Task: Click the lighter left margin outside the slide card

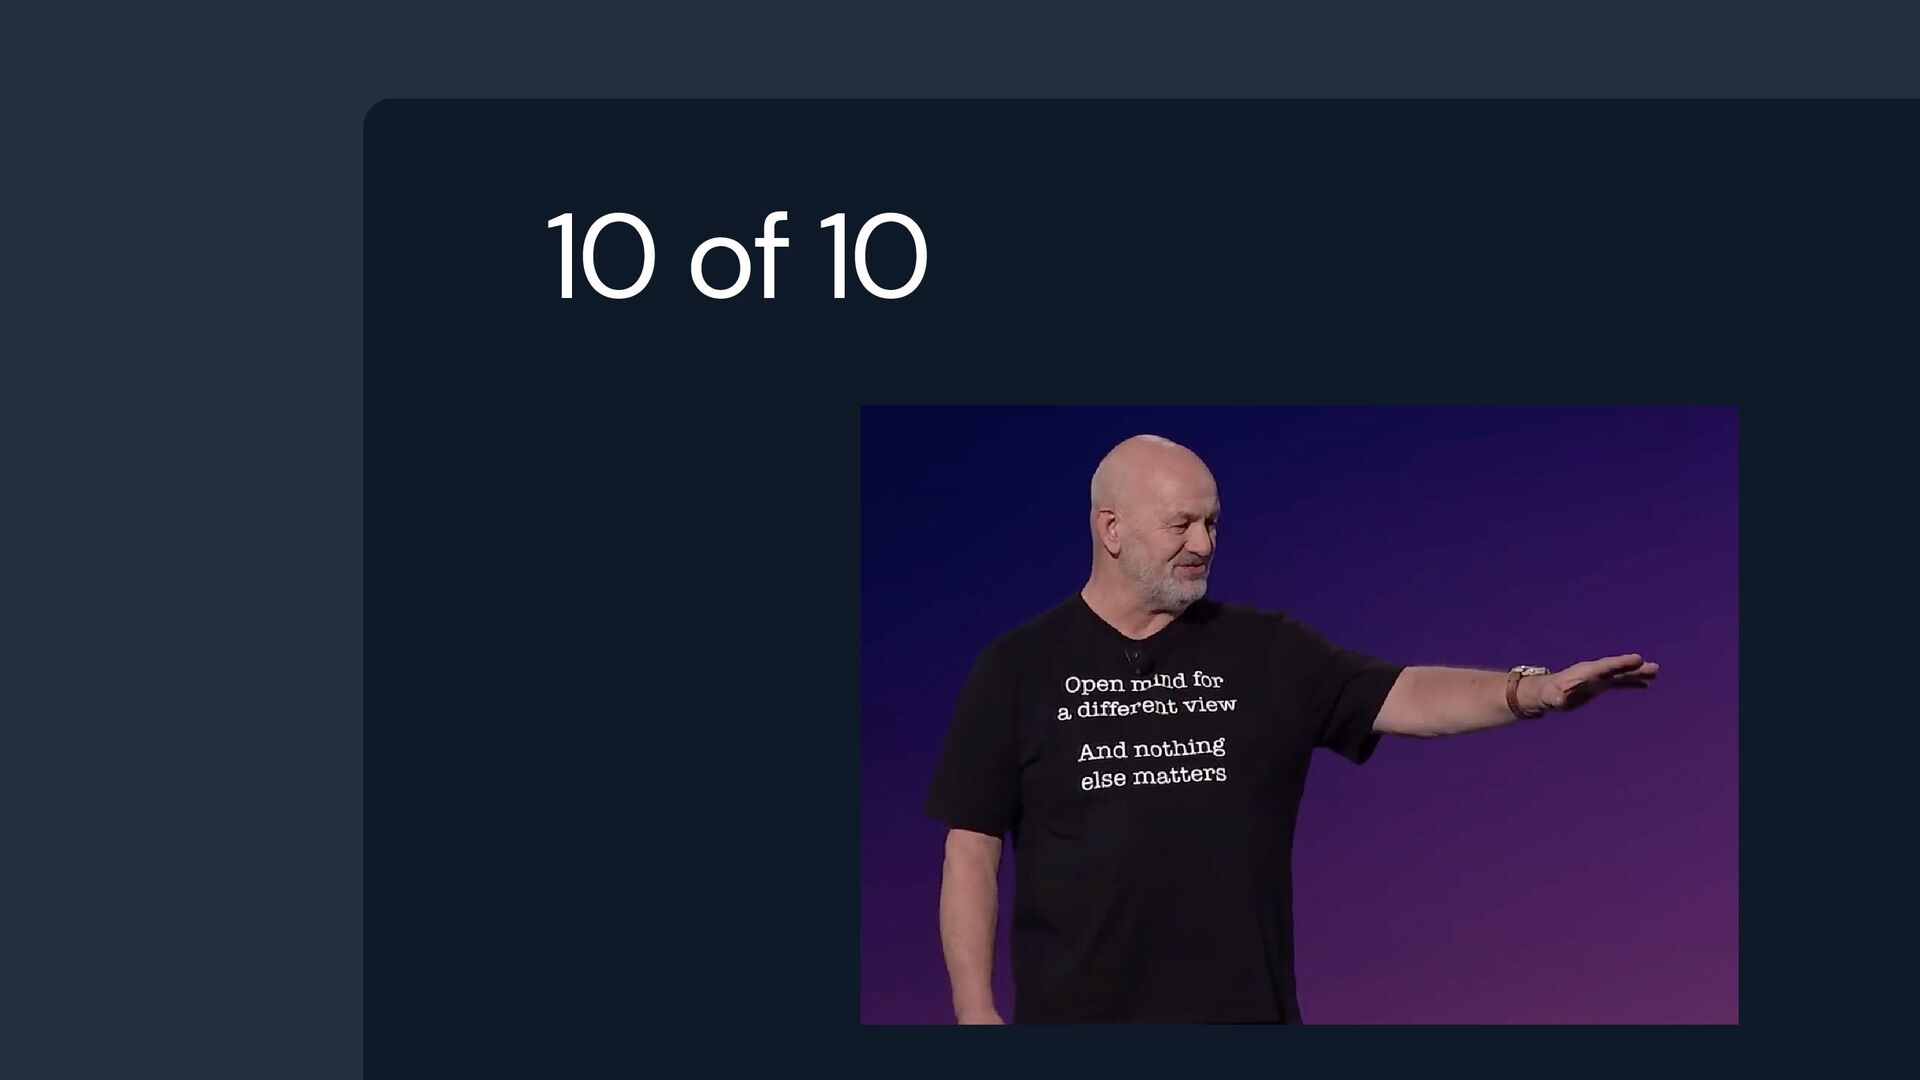Action: click(x=180, y=600)
